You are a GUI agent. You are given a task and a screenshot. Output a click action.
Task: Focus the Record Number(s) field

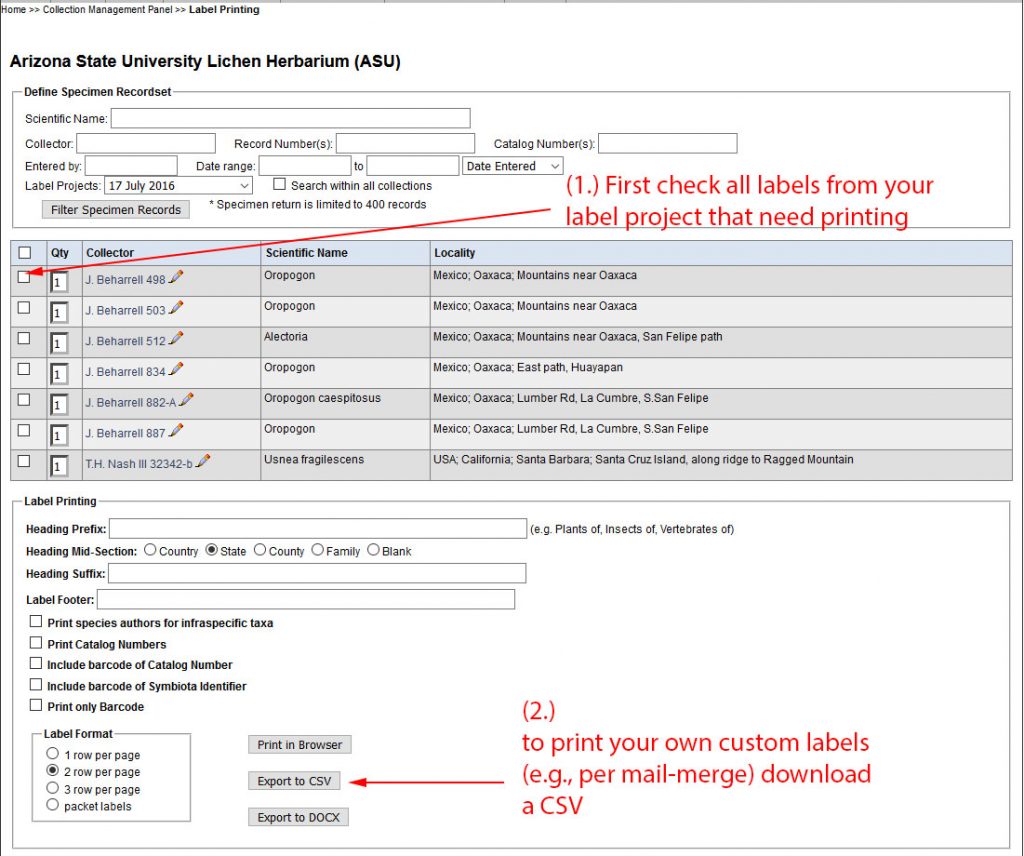tap(406, 143)
